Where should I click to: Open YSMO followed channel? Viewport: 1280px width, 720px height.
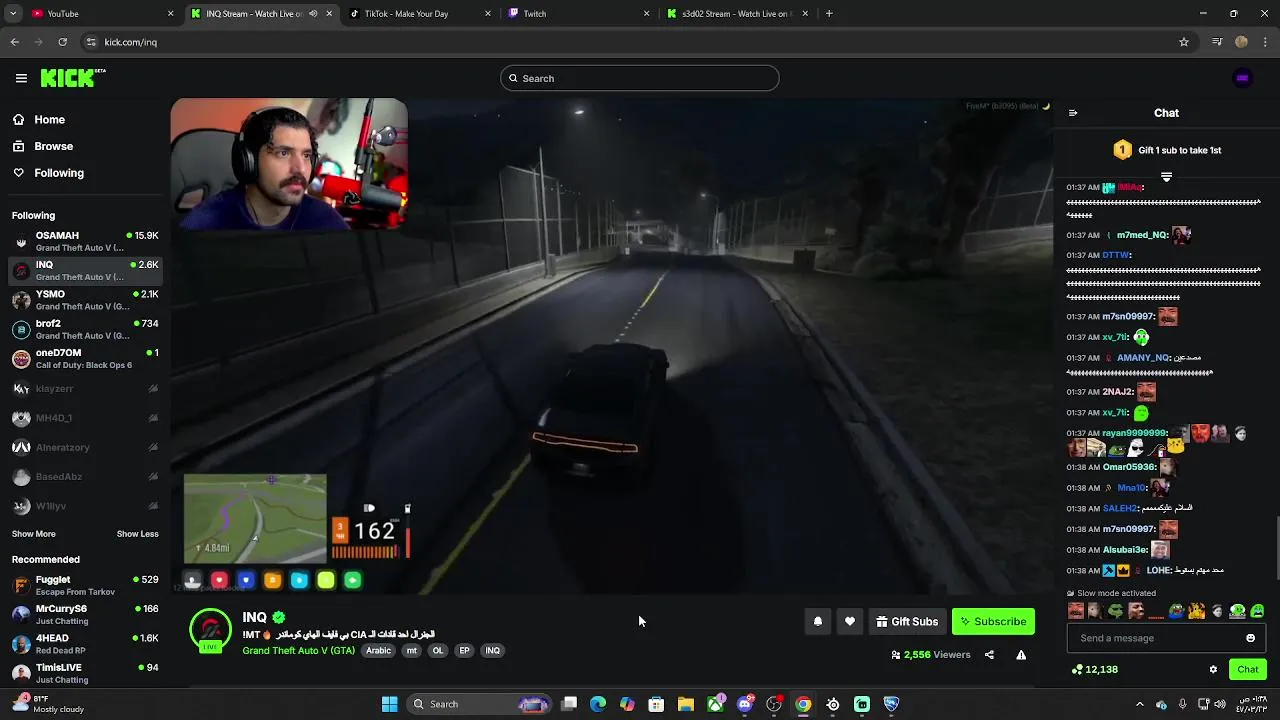point(84,300)
